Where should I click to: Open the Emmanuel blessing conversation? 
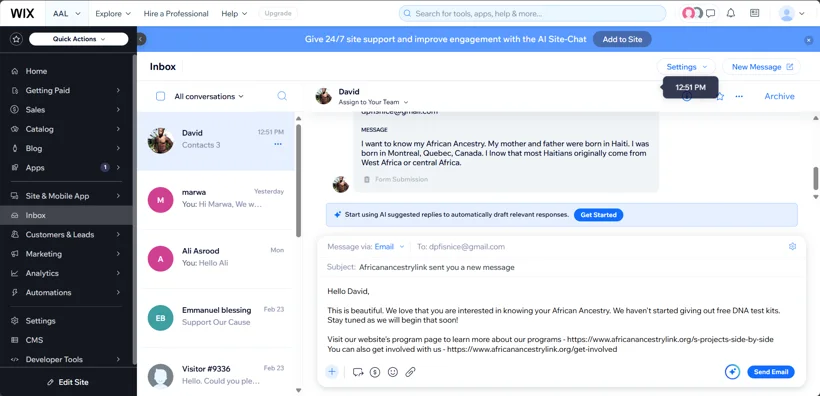(x=216, y=318)
